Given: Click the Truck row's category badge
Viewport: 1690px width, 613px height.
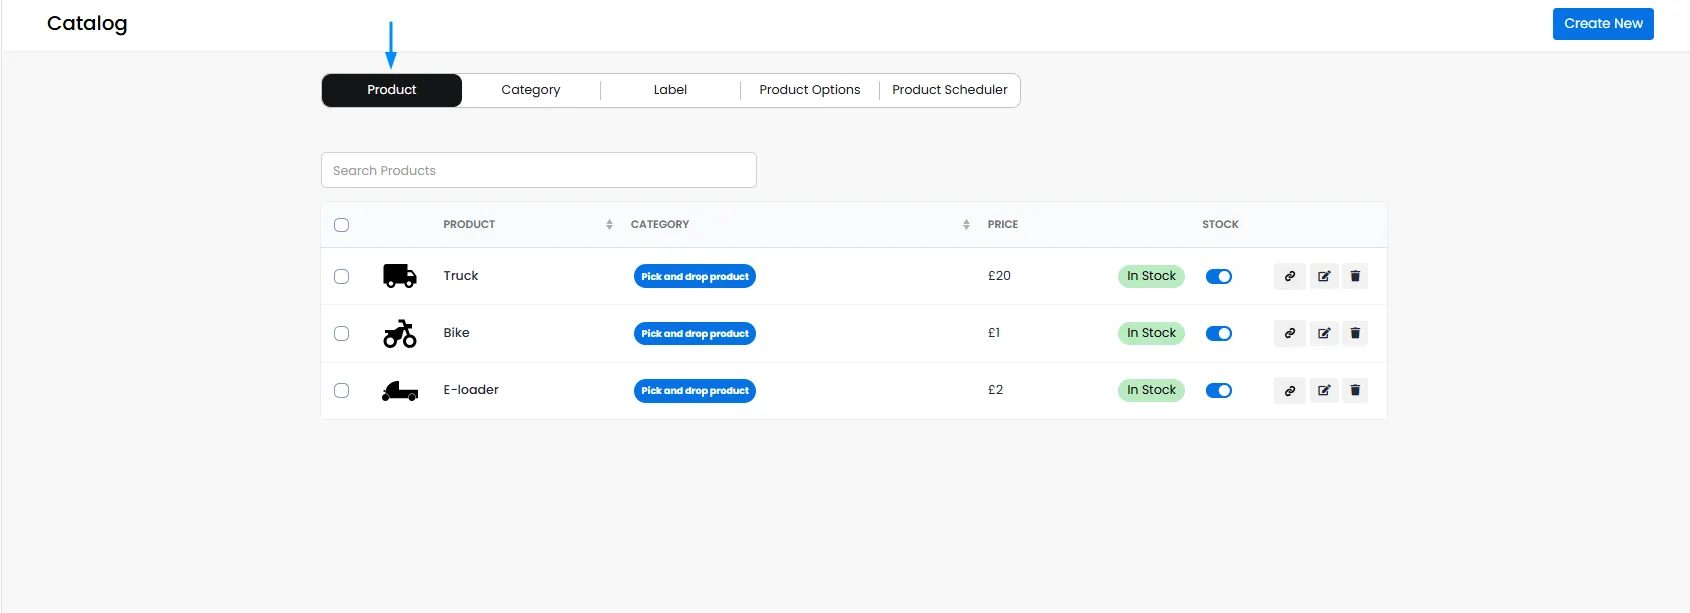Looking at the screenshot, I should (695, 276).
